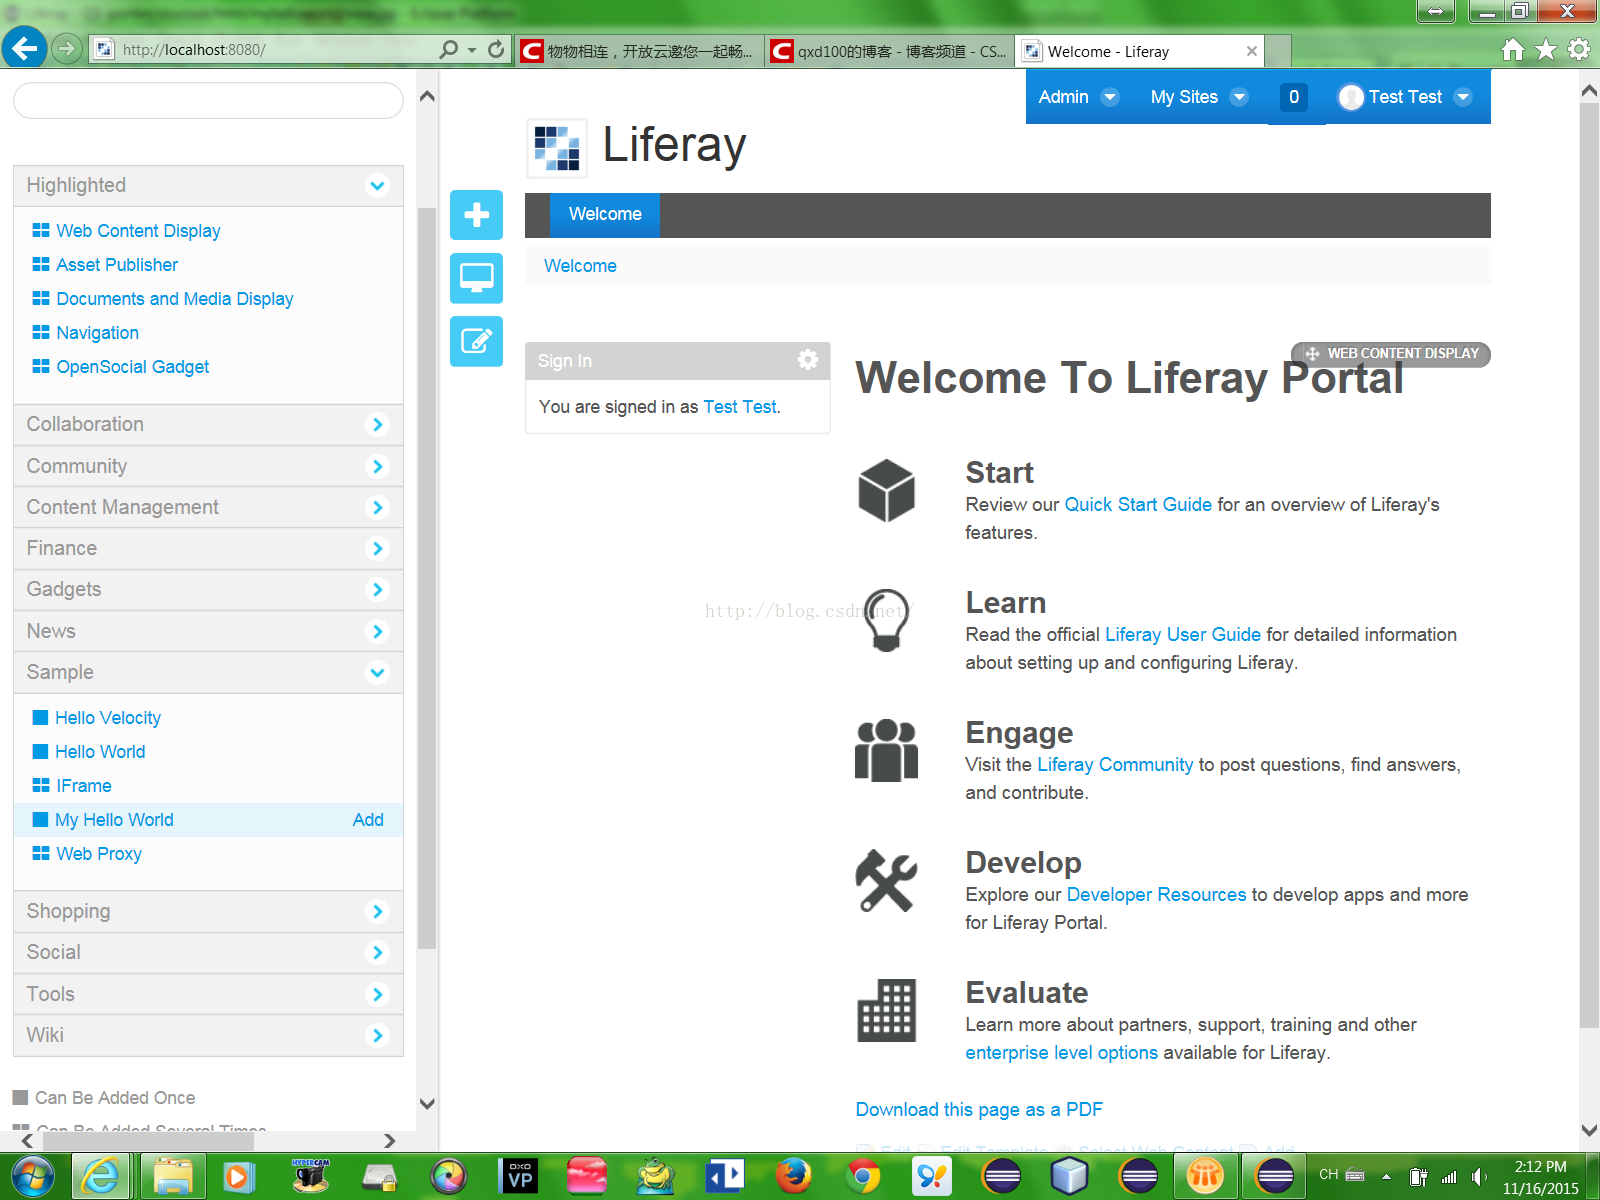Open browser Favorites star icon
The width and height of the screenshot is (1600, 1200).
(x=1546, y=49)
